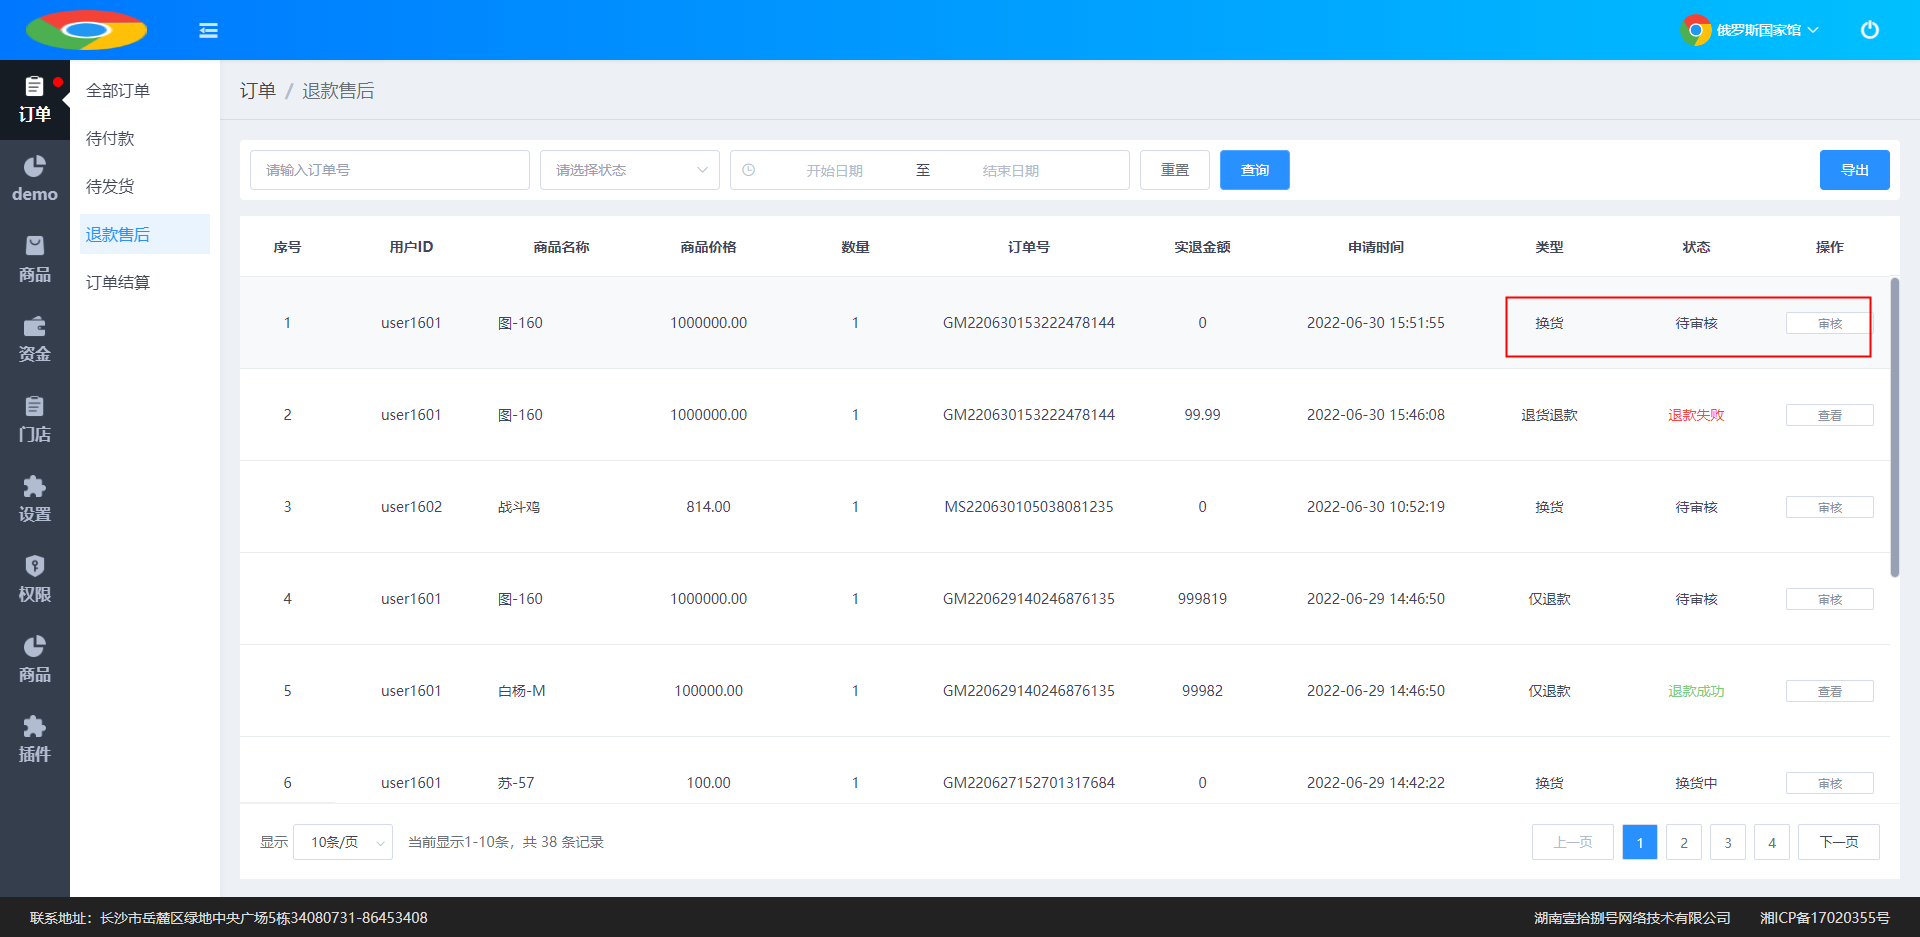The height and width of the screenshot is (937, 1920).
Task: Click the table's vertical scrollbar
Action: [x=1894, y=427]
